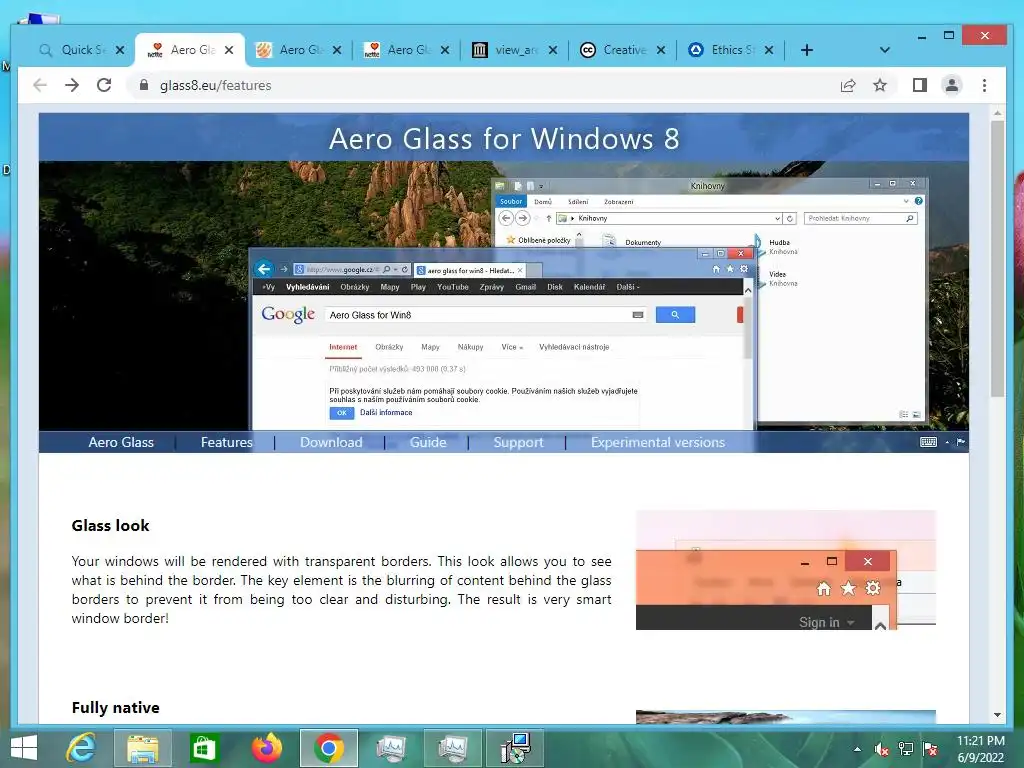Open the Chrome side panel icon
The height and width of the screenshot is (768, 1024).
(x=920, y=85)
